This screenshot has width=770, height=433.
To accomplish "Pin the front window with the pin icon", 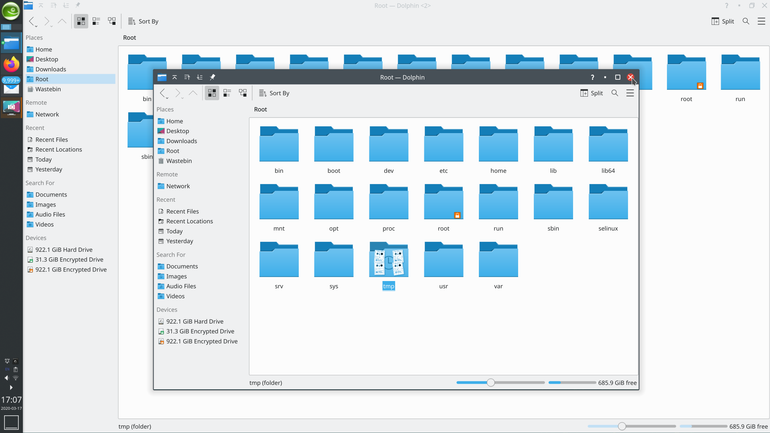I will point(212,77).
